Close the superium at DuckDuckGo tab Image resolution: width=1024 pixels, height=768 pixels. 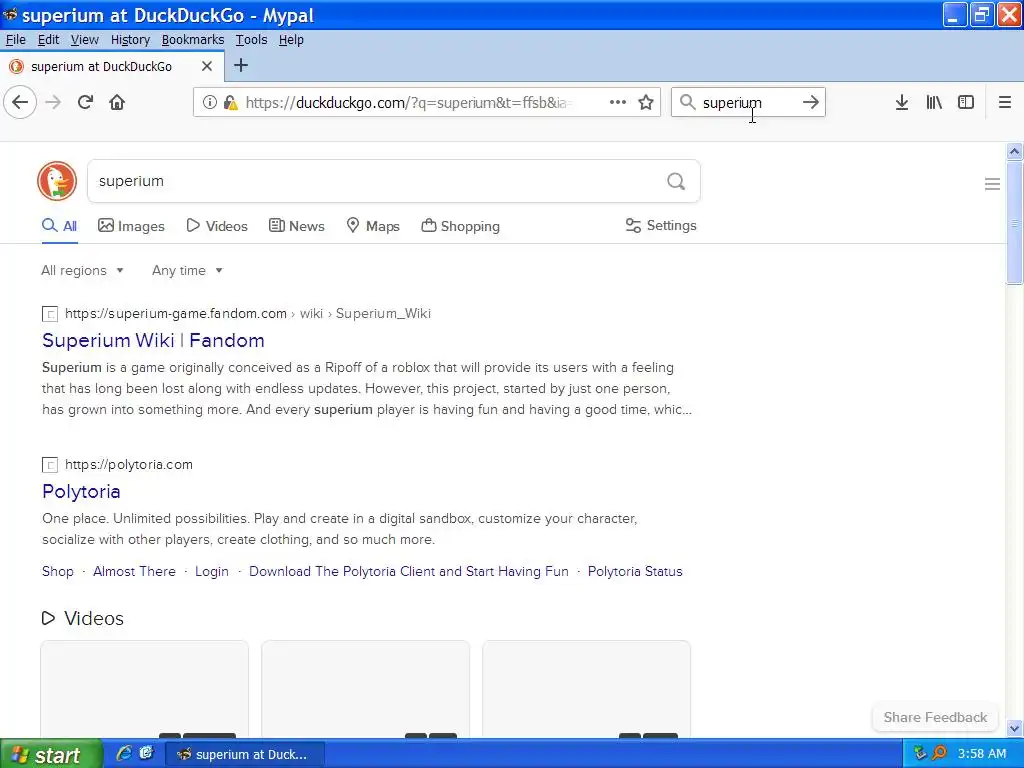206,66
